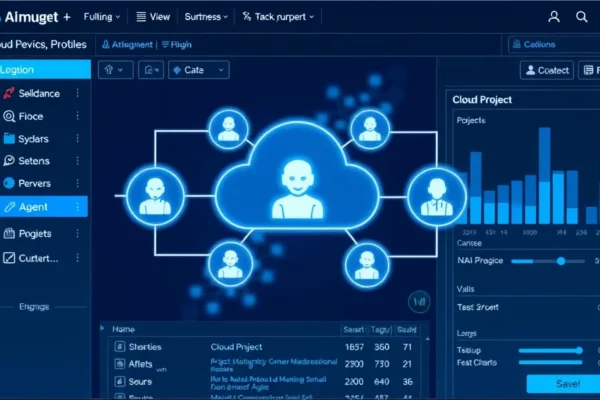Click the cut-off button next to Coatect
This screenshot has width=600, height=400.
[589, 70]
